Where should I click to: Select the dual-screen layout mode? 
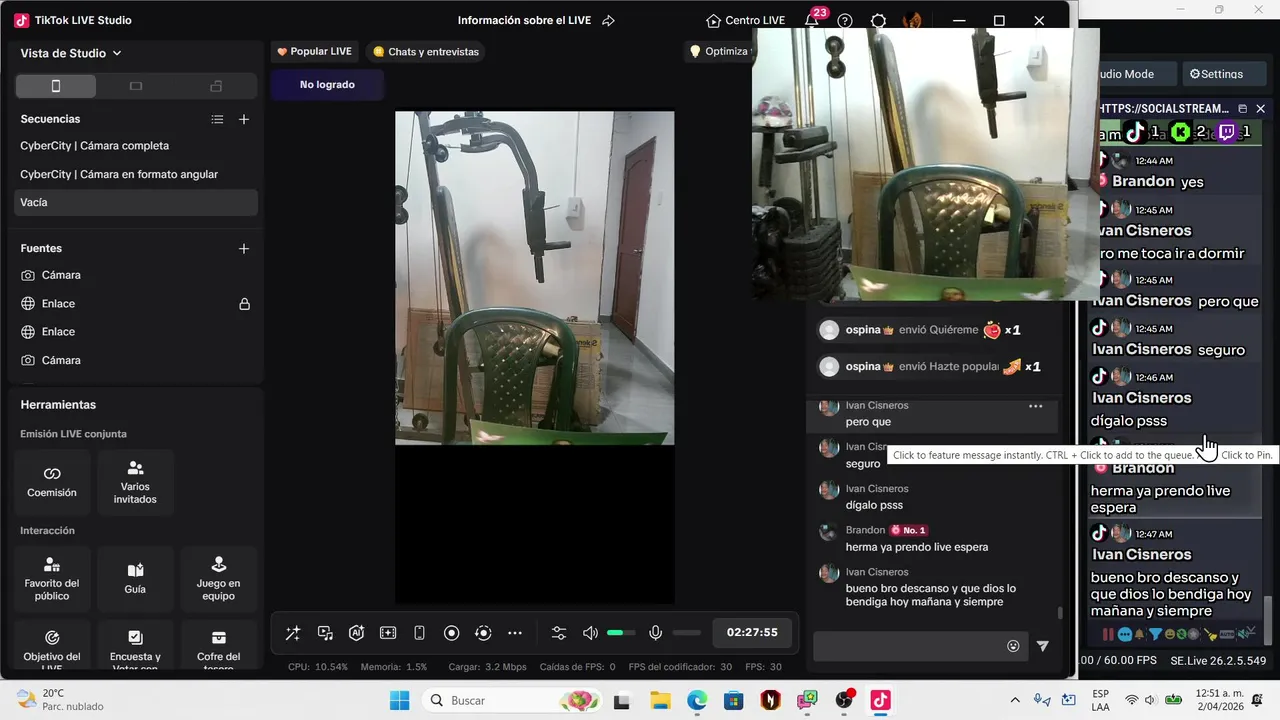pyautogui.click(x=216, y=86)
